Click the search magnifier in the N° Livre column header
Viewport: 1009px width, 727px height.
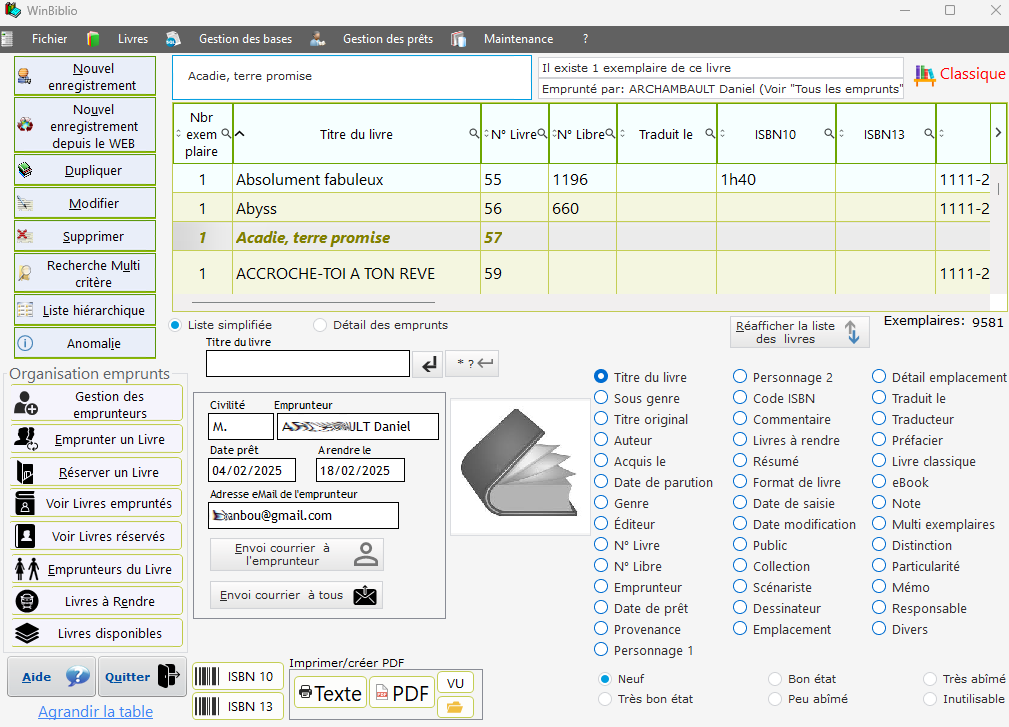pos(542,133)
